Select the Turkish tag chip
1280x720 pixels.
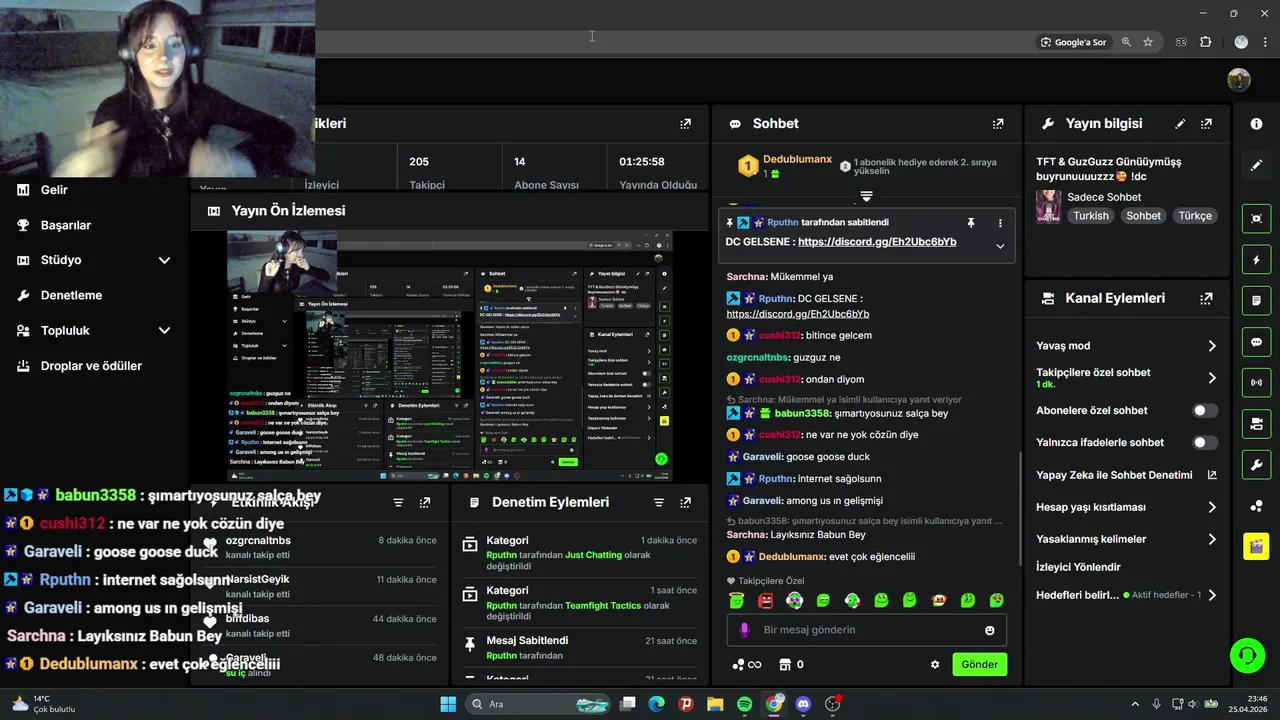coord(1091,216)
